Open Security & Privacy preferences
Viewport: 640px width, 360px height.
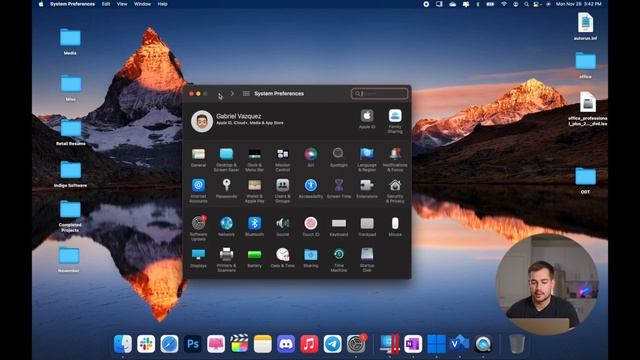395,190
